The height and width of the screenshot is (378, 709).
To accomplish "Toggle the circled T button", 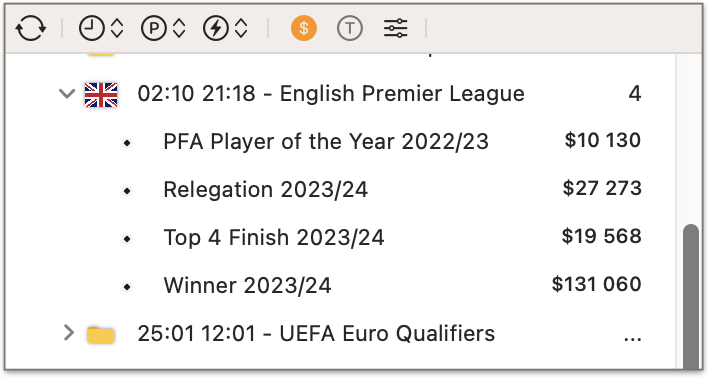I will click(350, 28).
